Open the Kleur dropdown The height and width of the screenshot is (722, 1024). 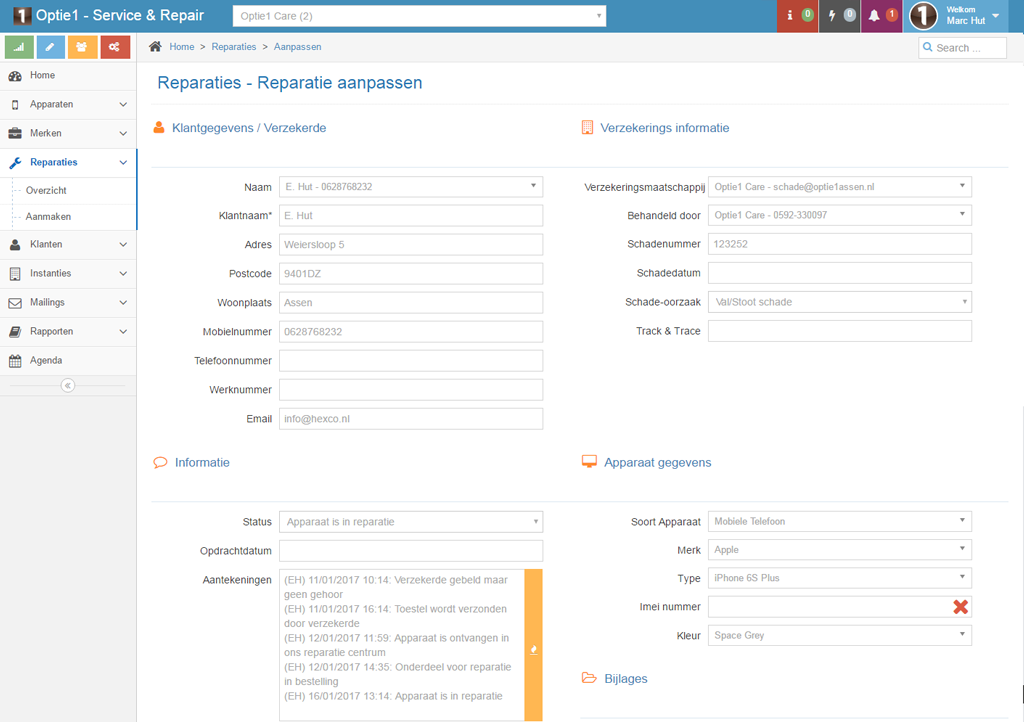tap(840, 635)
